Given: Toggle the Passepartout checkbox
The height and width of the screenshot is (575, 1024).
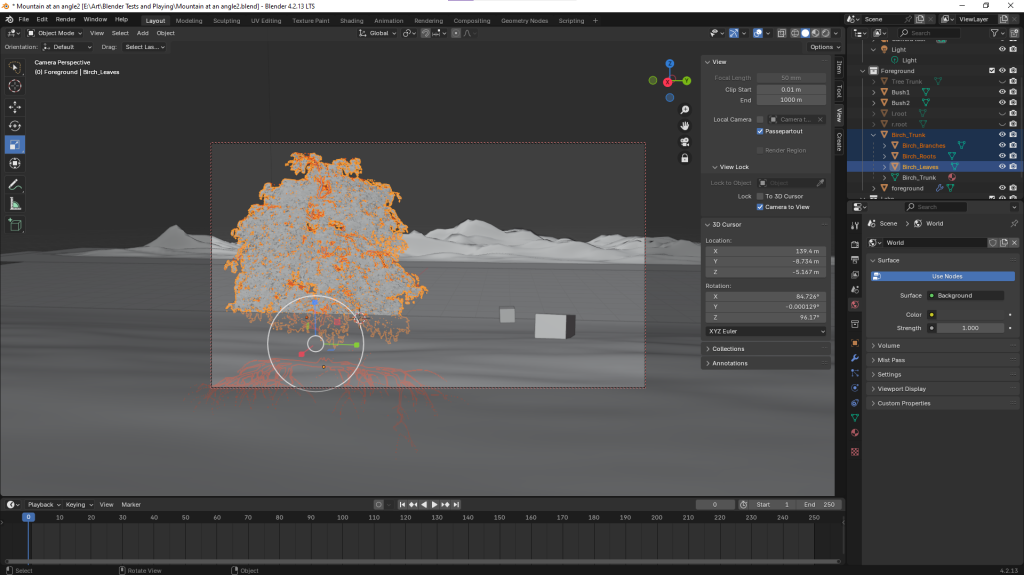Looking at the screenshot, I should click(x=760, y=131).
